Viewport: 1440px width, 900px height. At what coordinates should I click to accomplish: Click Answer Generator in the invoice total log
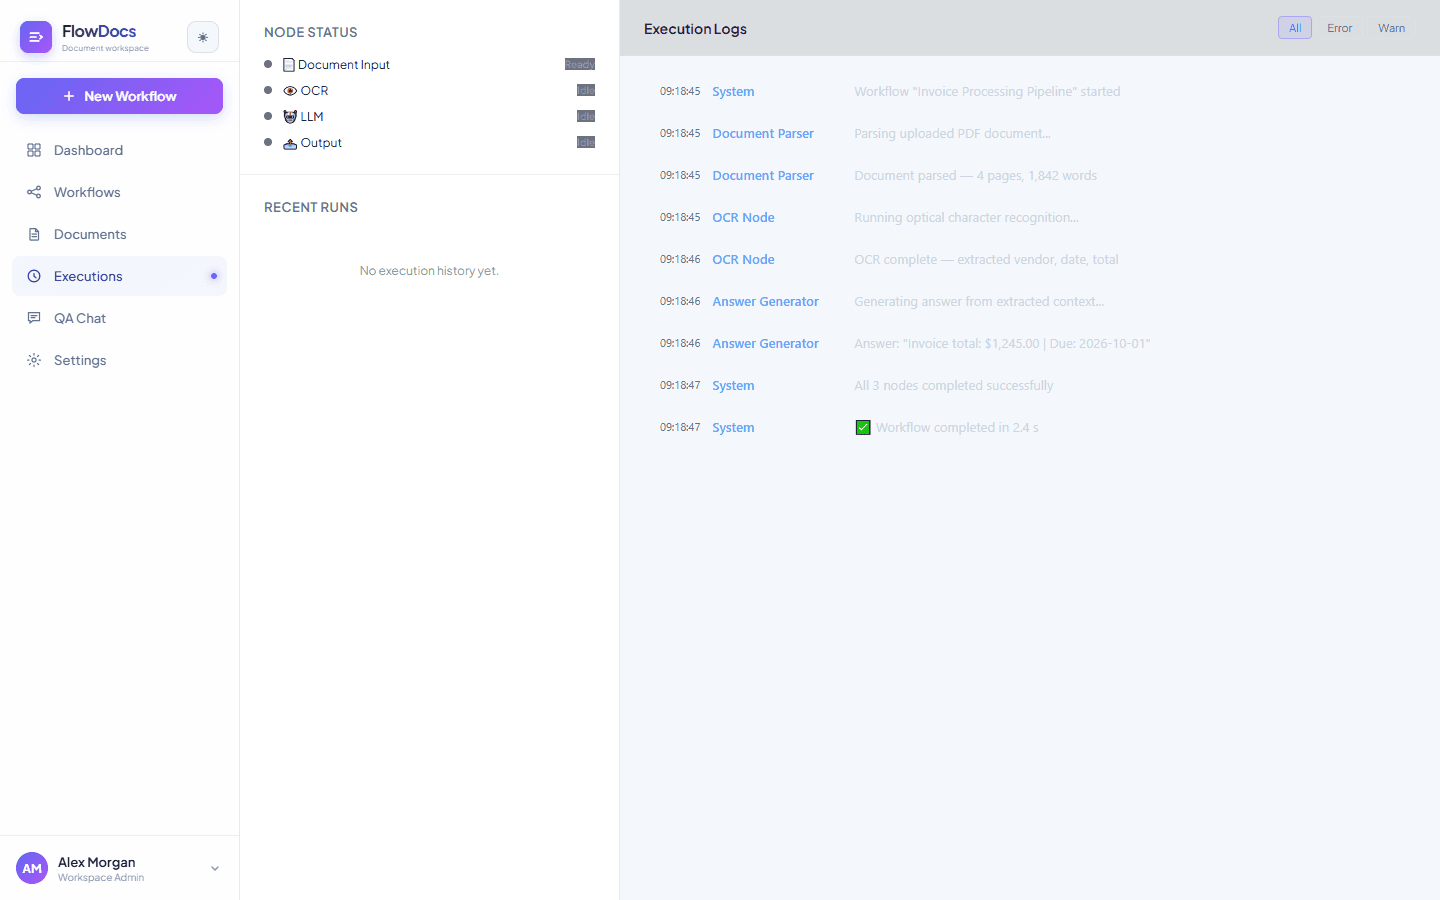[765, 344]
